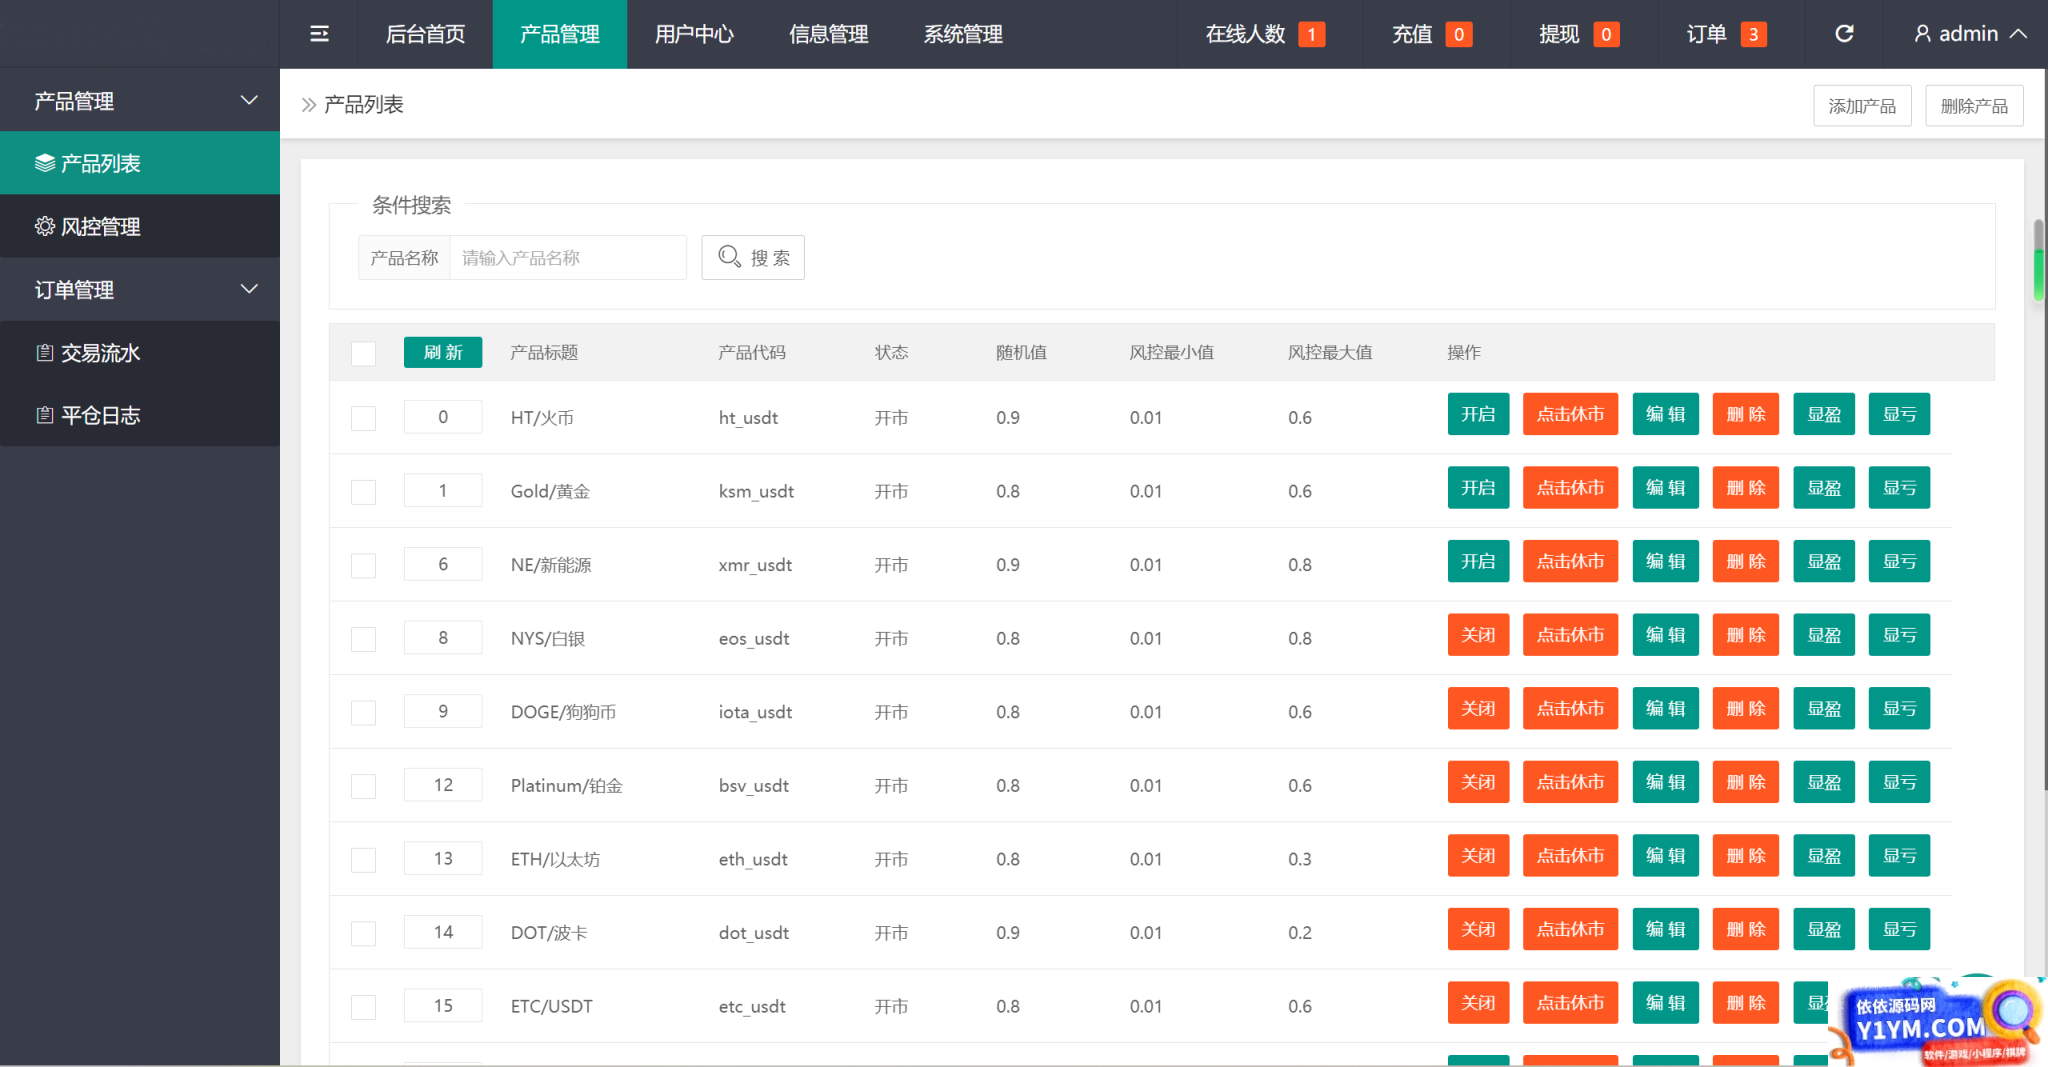Screen dimensions: 2048x1067
Task: Click 开启 for HT/火币 row
Action: (1478, 414)
